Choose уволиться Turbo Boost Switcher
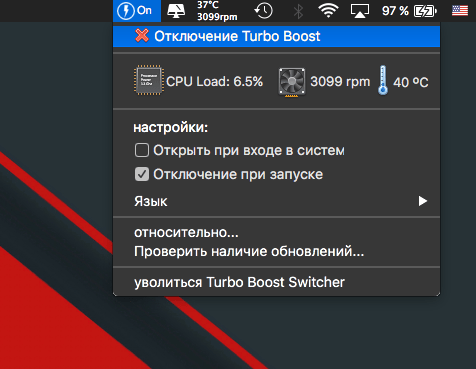 coord(276,282)
